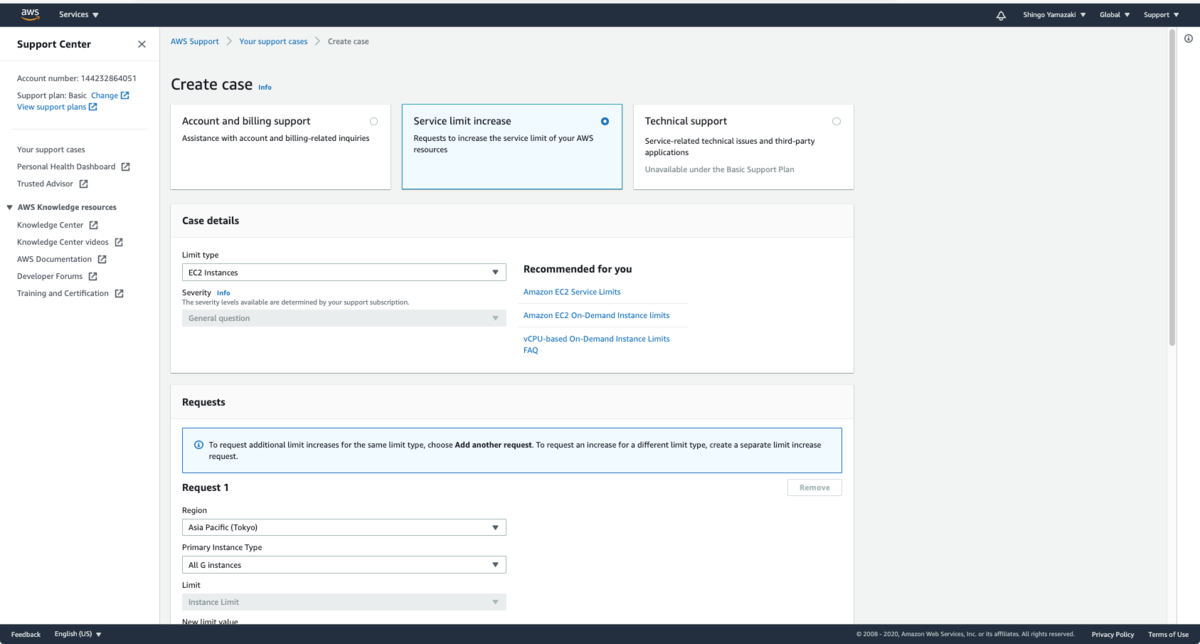
Task: Go to AWS Support breadcrumb
Action: [x=197, y=41]
